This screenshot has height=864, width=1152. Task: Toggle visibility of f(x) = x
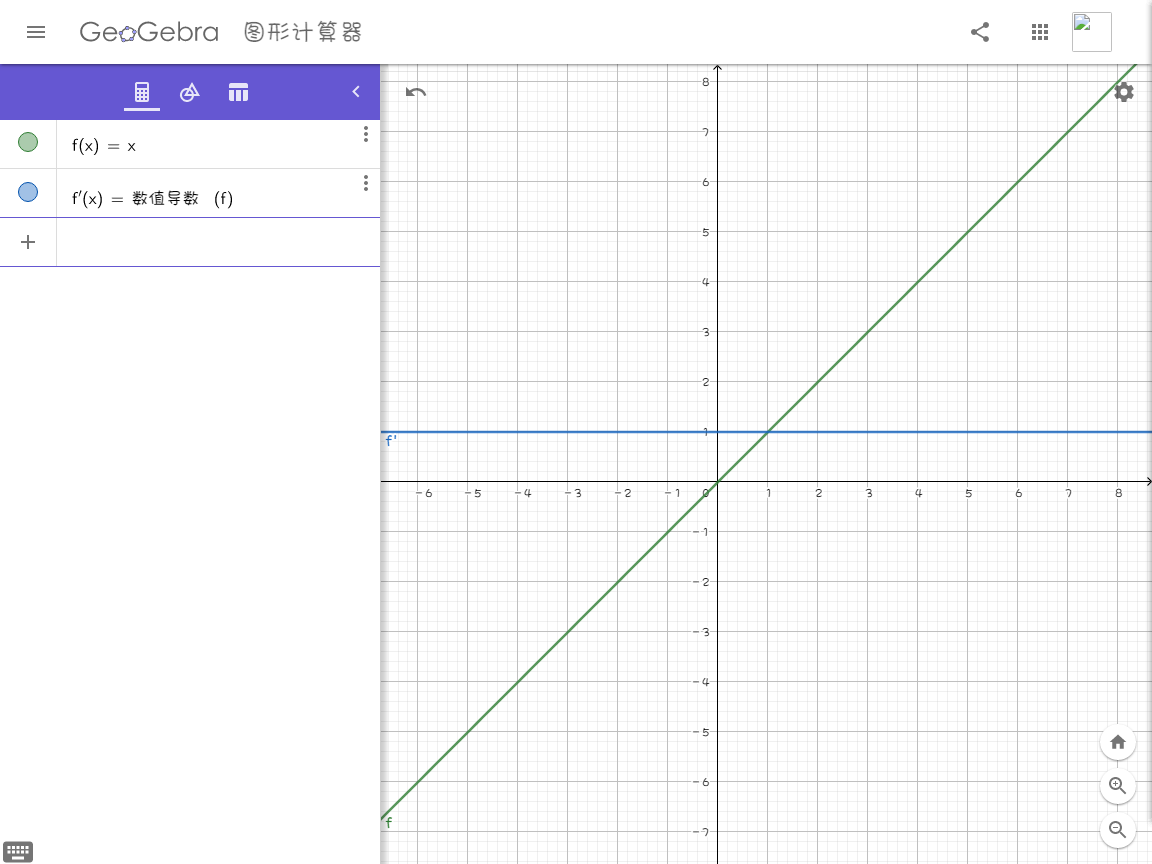(28, 143)
